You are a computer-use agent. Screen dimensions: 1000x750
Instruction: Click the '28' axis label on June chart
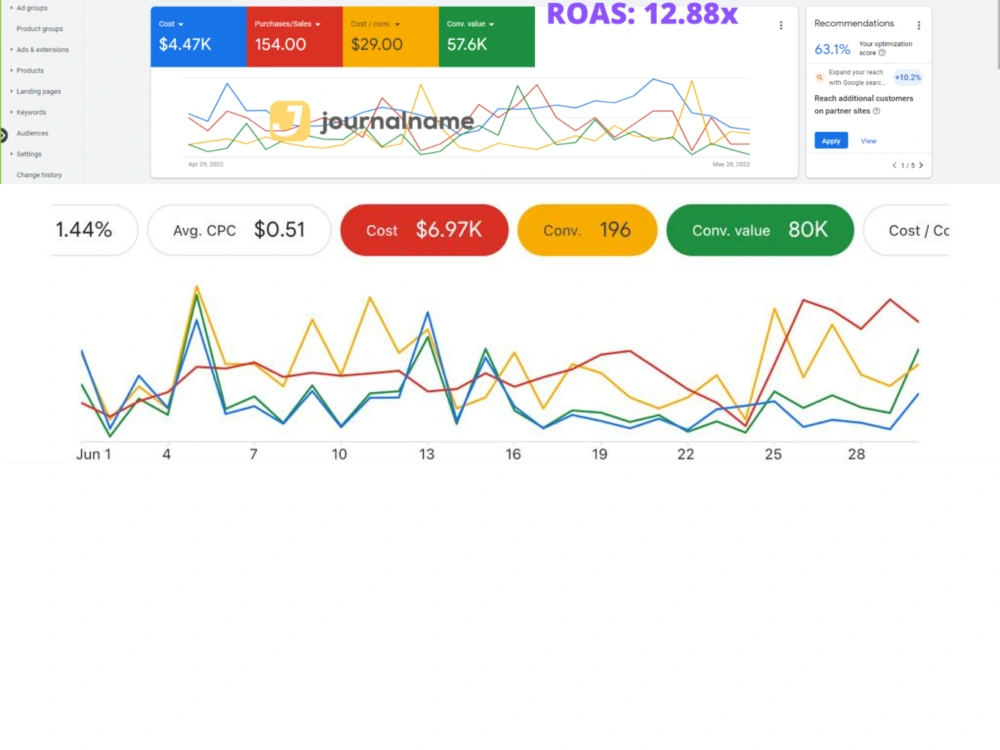click(x=857, y=454)
